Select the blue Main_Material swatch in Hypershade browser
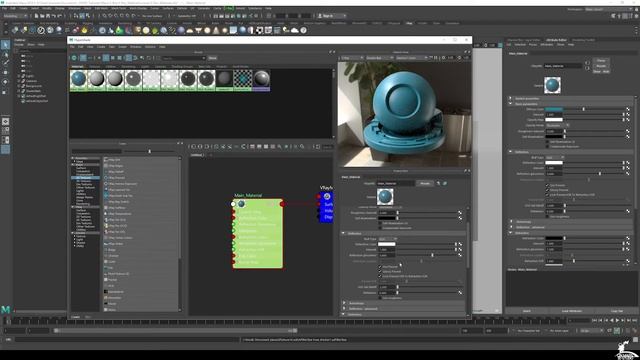This screenshot has height=360, width=640. 78,79
